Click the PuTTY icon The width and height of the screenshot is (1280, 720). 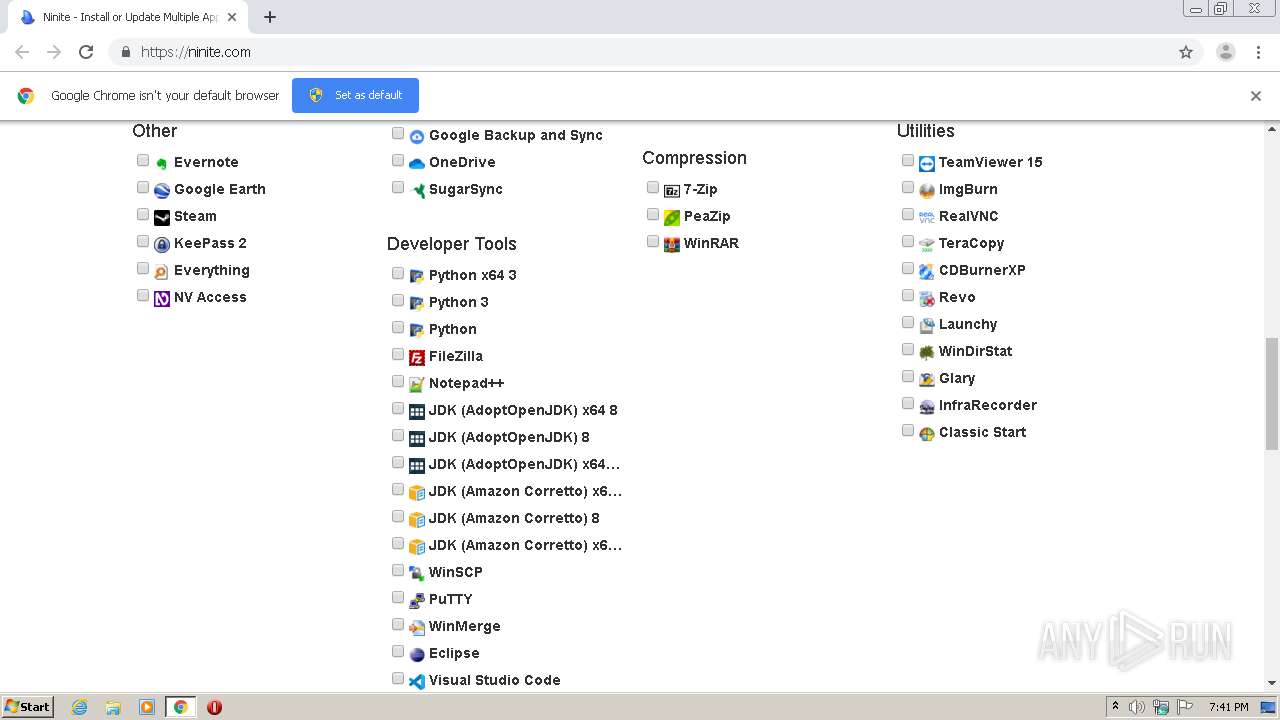click(x=417, y=600)
